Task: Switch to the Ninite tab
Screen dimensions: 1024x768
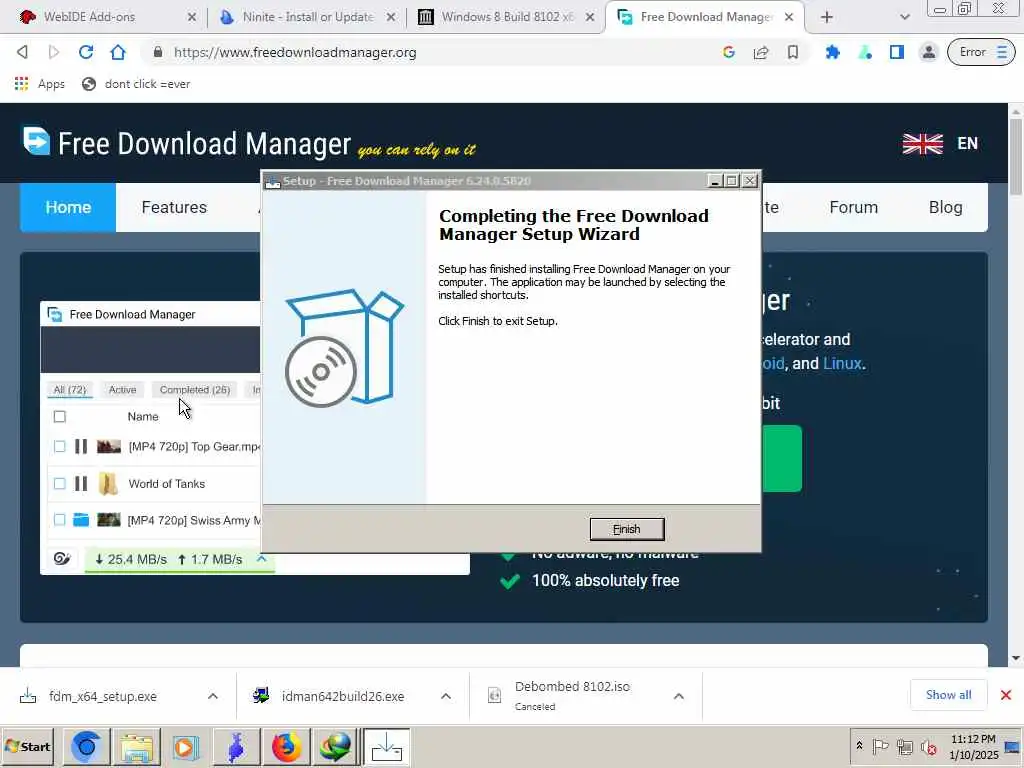Action: [x=308, y=17]
